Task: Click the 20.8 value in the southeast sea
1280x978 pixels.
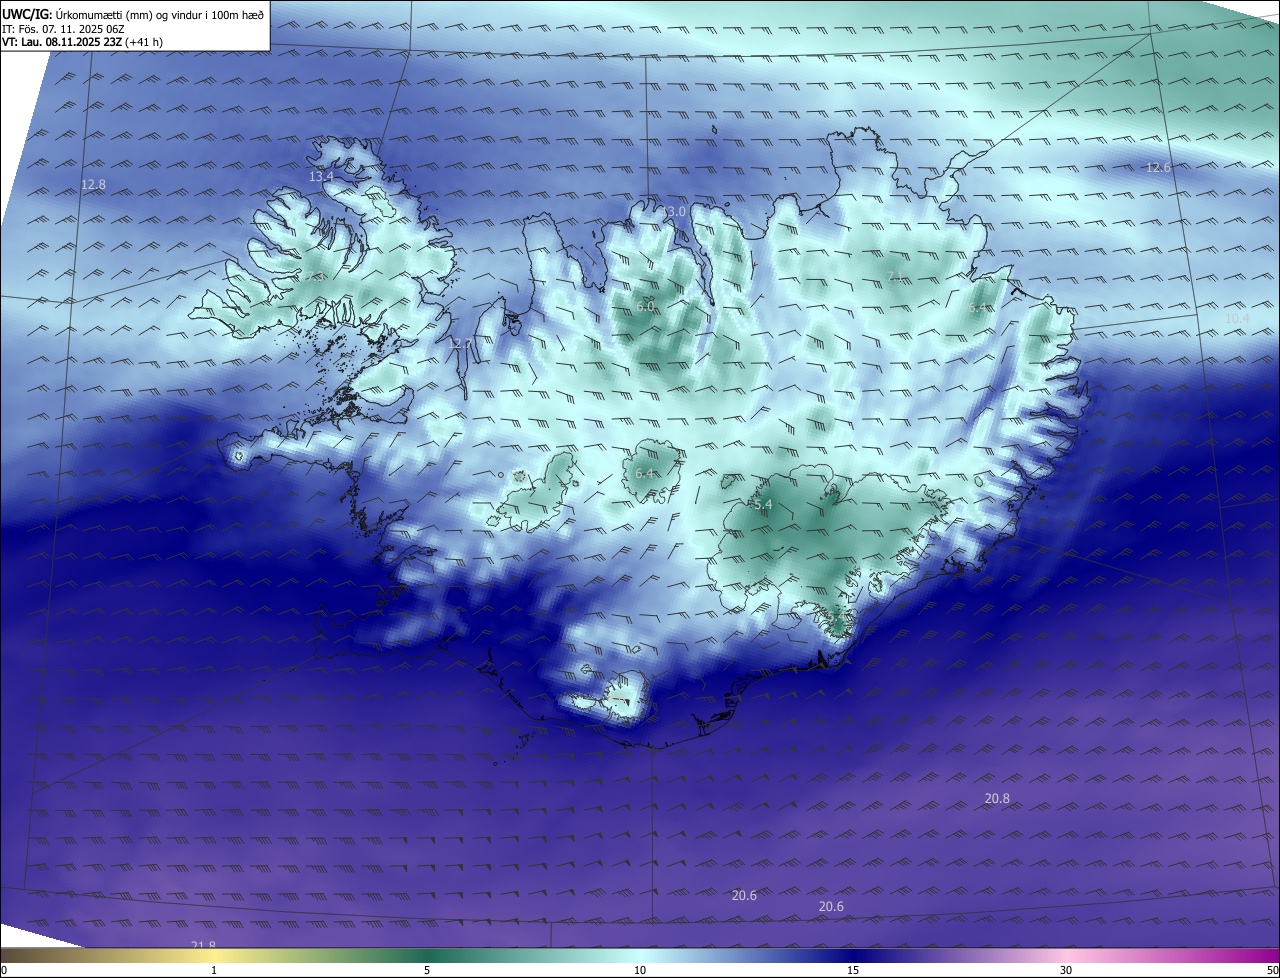Action: pyautogui.click(x=997, y=798)
